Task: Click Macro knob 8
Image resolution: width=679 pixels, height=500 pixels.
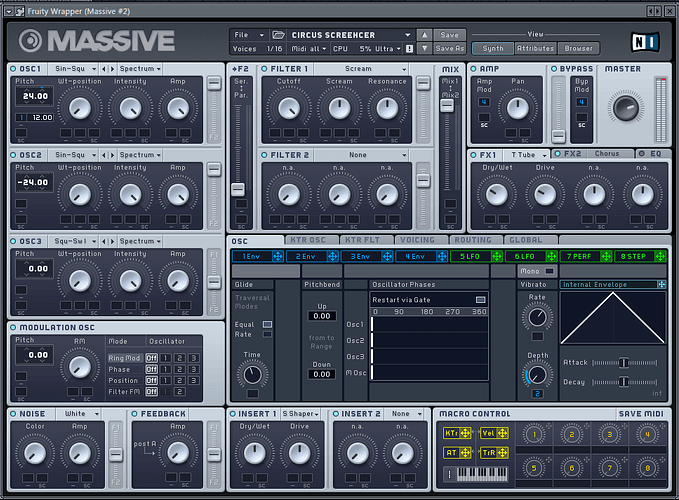Action: [x=648, y=468]
